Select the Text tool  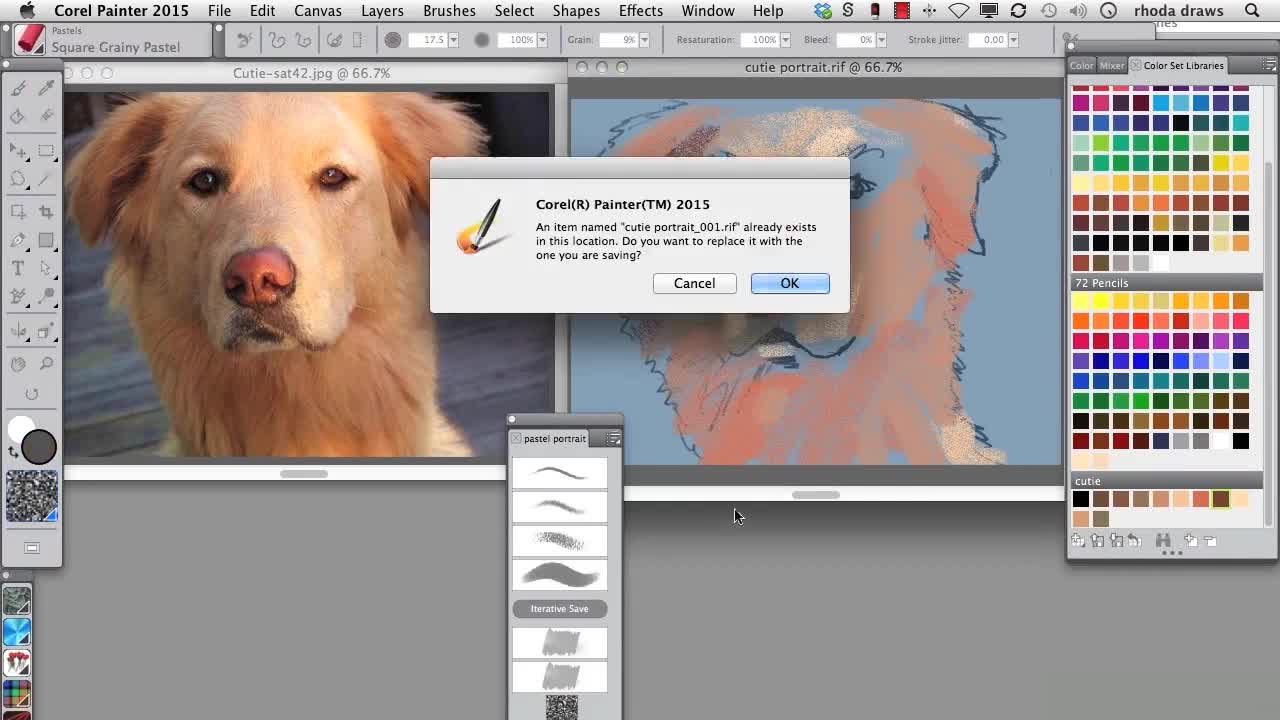[x=18, y=268]
